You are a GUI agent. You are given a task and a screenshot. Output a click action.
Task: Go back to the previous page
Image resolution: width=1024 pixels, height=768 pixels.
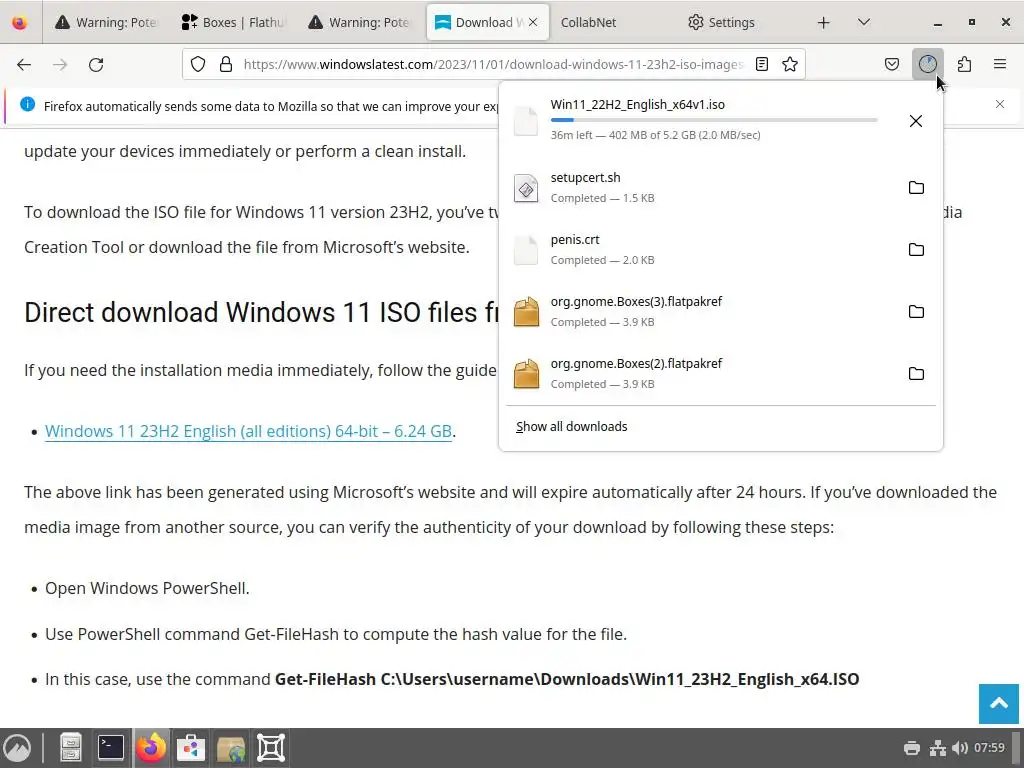[24, 64]
